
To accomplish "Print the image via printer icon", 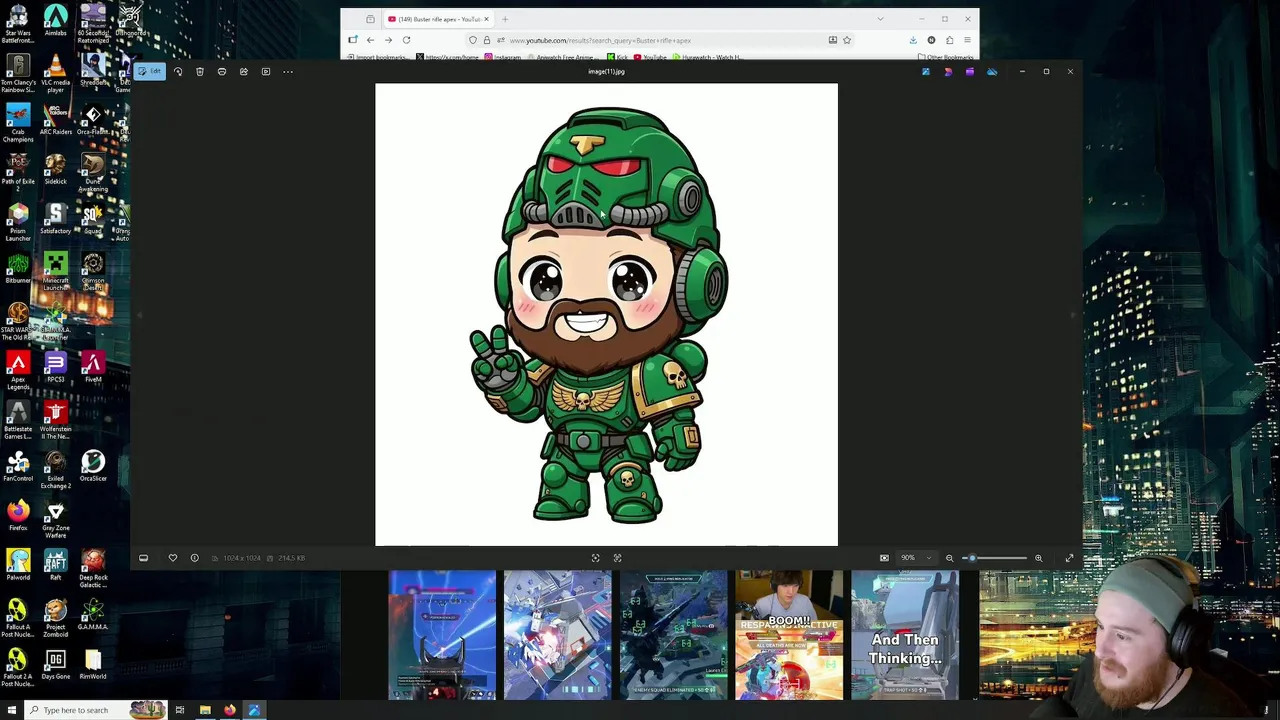I will pyautogui.click(x=222, y=71).
